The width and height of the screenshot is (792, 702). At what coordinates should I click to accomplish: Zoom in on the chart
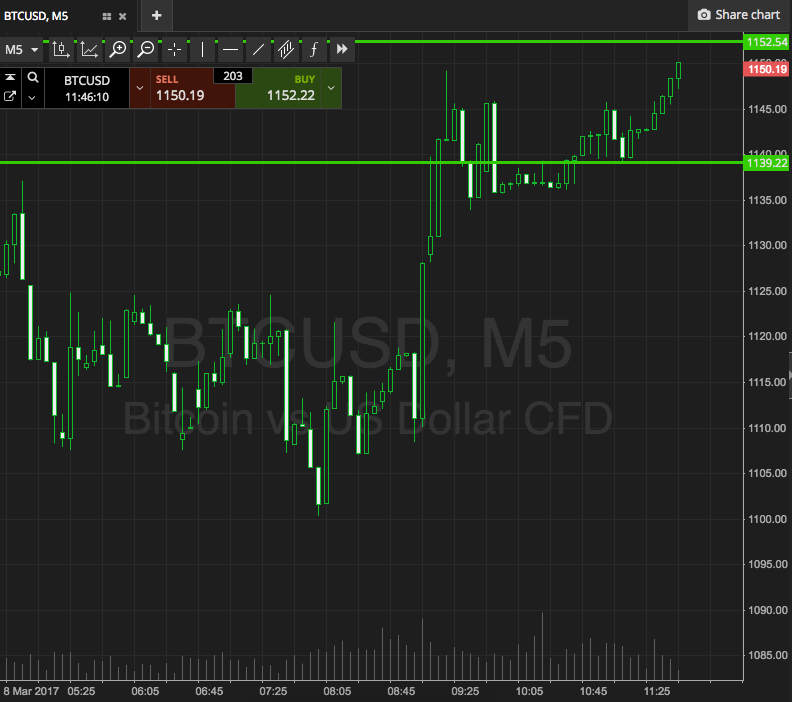(x=118, y=49)
